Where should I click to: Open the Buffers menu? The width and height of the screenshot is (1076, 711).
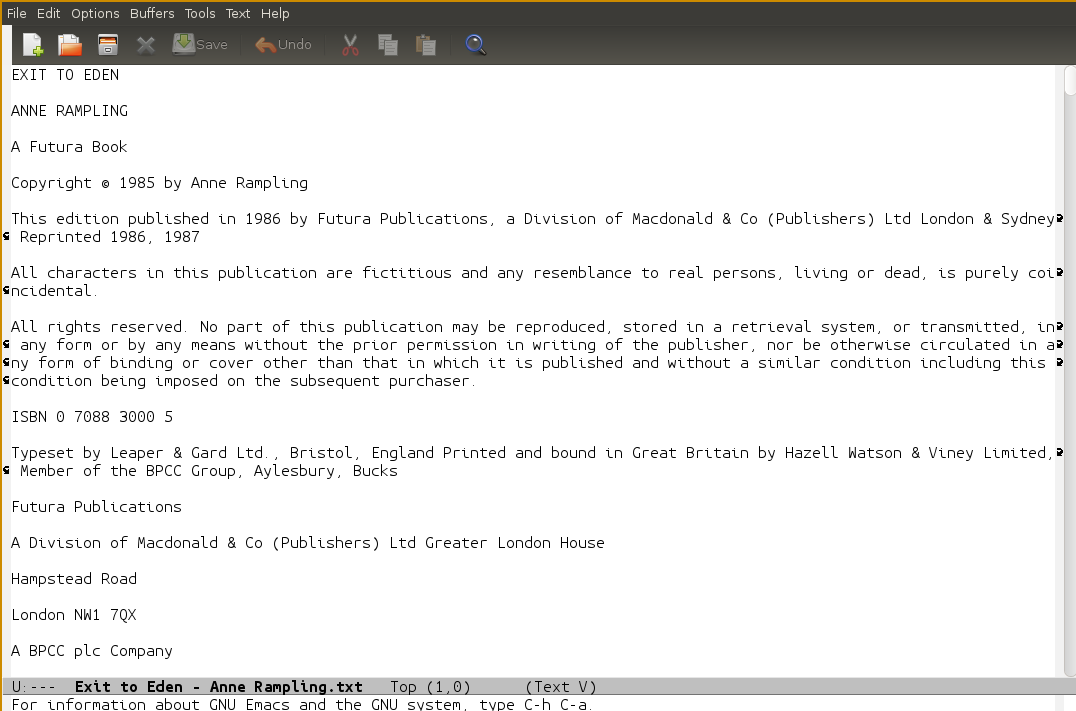coord(152,13)
